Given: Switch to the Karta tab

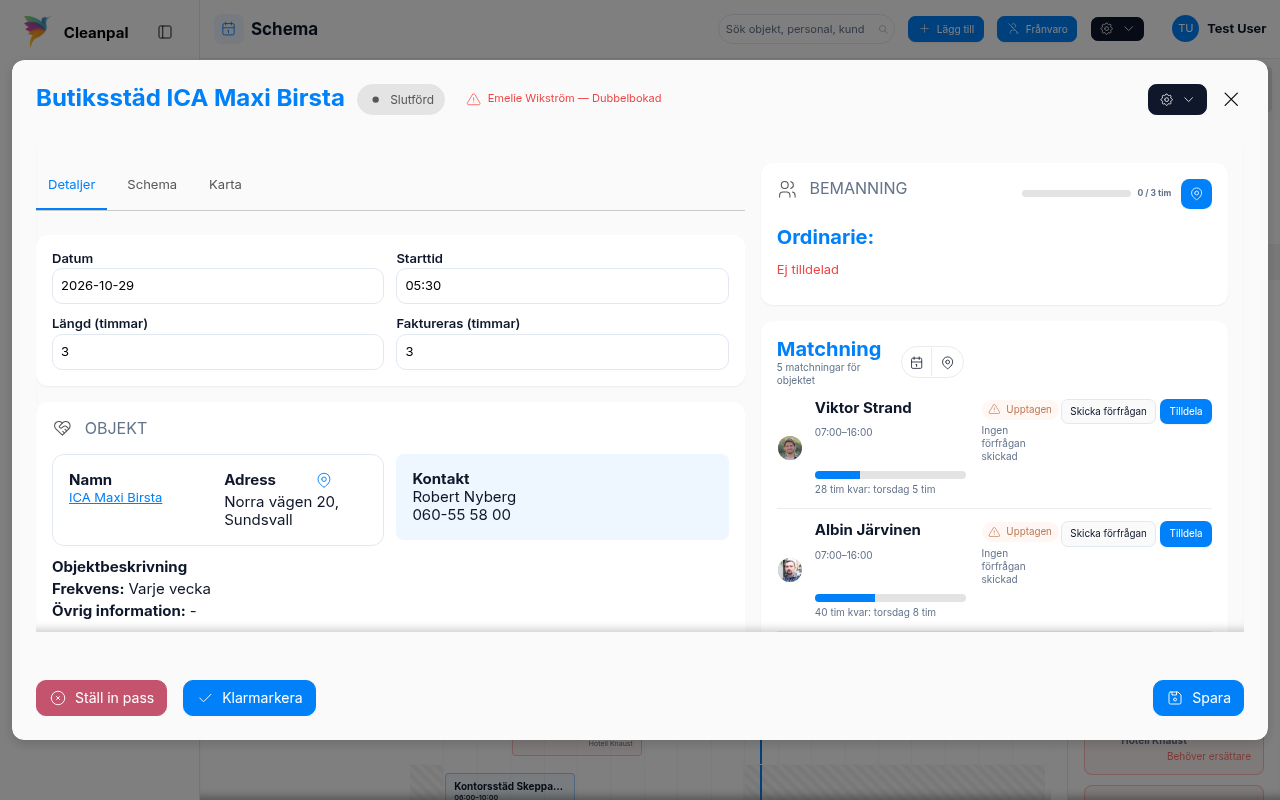Looking at the screenshot, I should coord(225,185).
